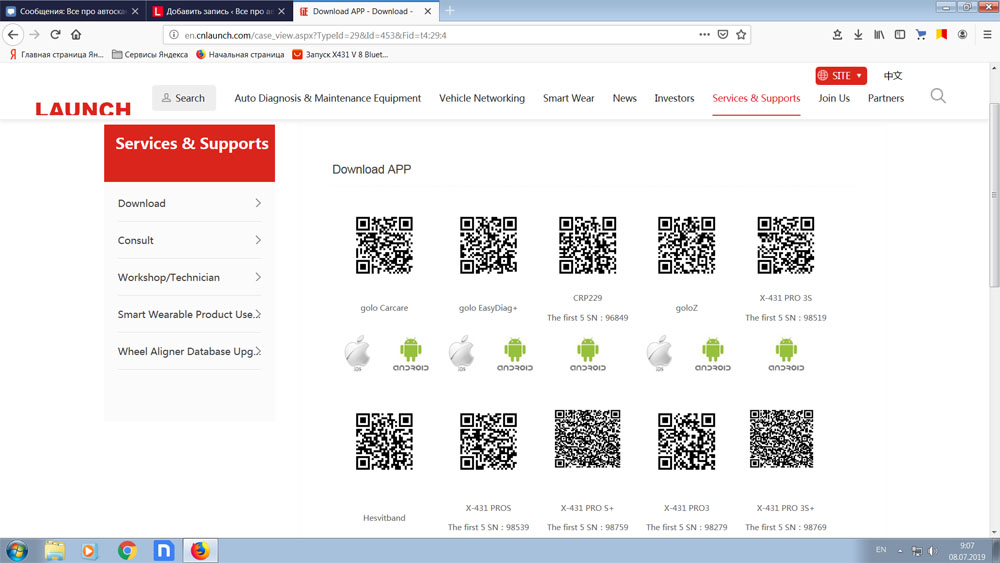Click the Search user button
The image size is (1000, 563).
(x=184, y=98)
